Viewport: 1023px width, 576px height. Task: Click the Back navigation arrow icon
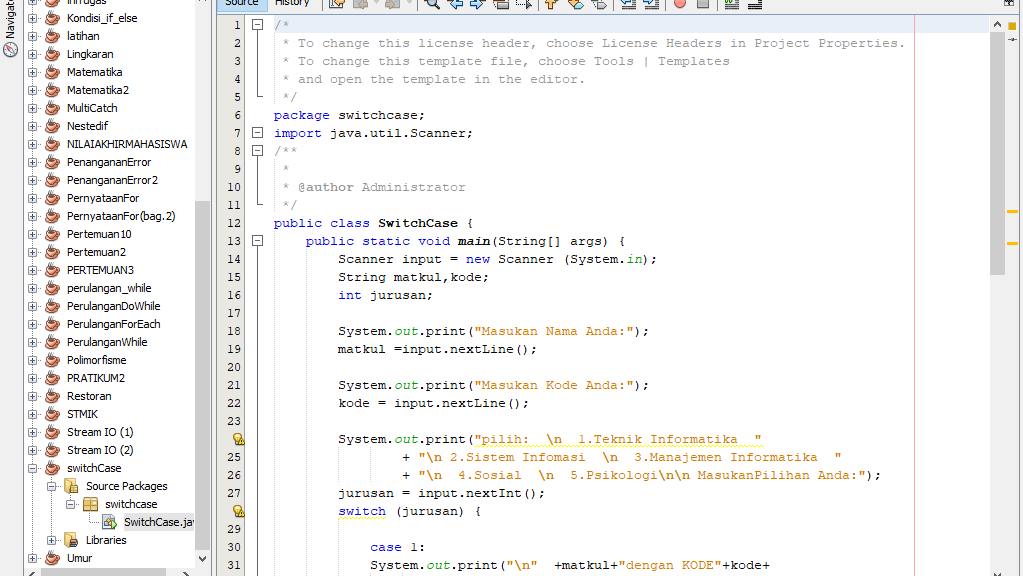(x=362, y=5)
